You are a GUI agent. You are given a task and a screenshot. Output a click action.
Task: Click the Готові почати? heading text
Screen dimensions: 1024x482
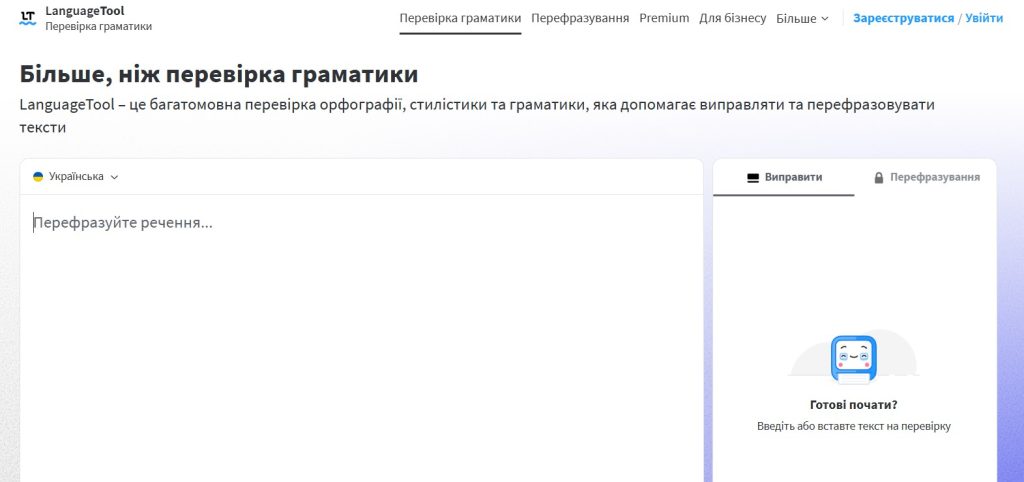point(853,405)
